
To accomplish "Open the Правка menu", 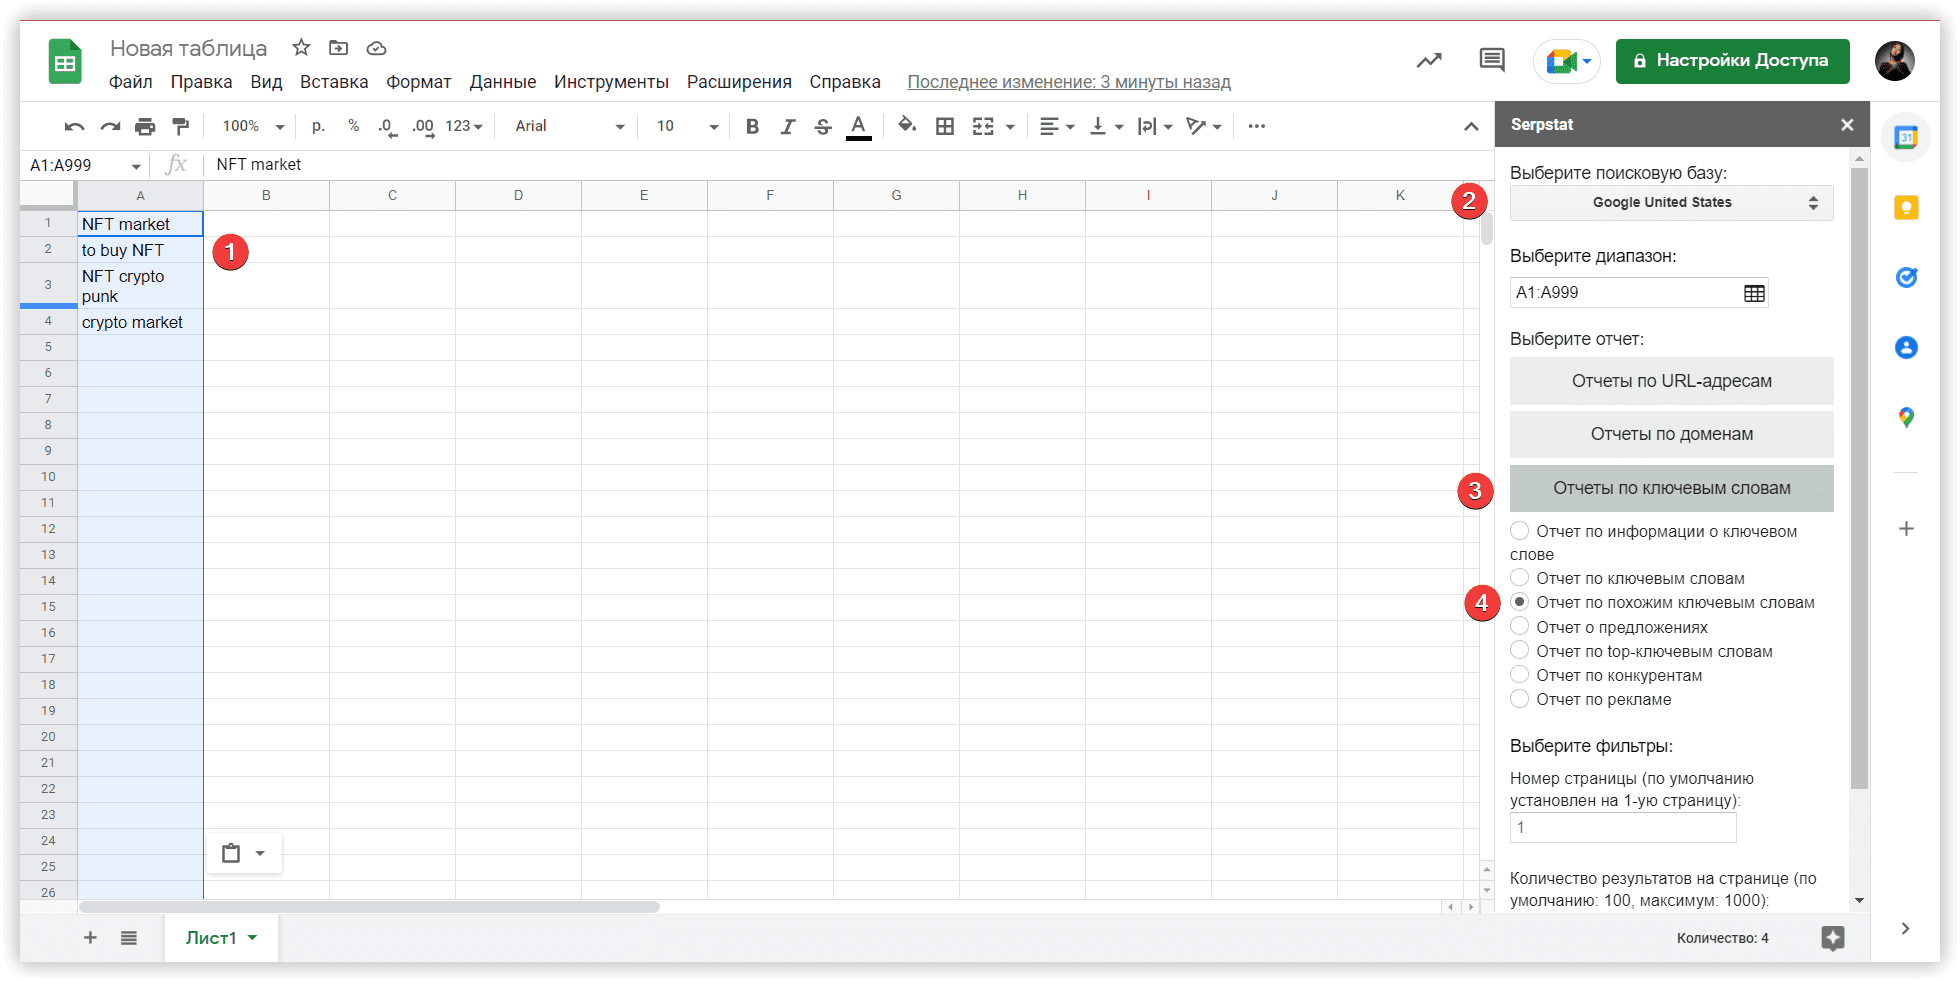I will click(201, 82).
